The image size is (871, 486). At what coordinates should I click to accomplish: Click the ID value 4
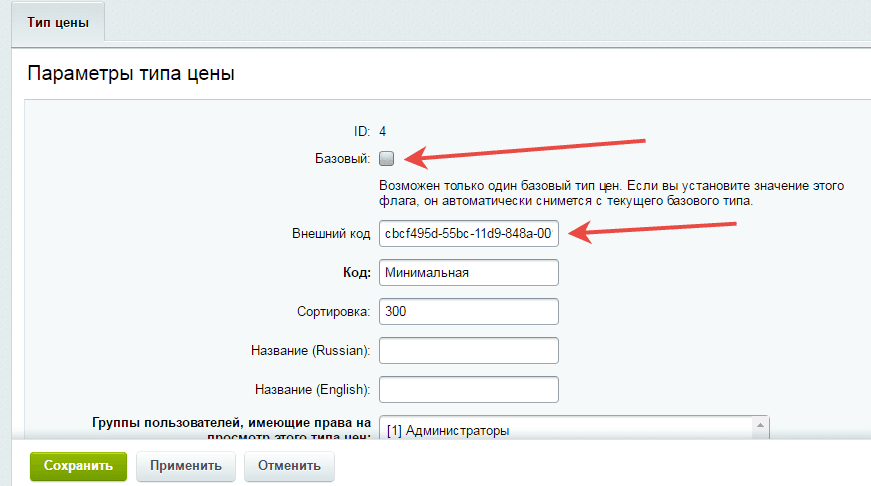point(383,131)
